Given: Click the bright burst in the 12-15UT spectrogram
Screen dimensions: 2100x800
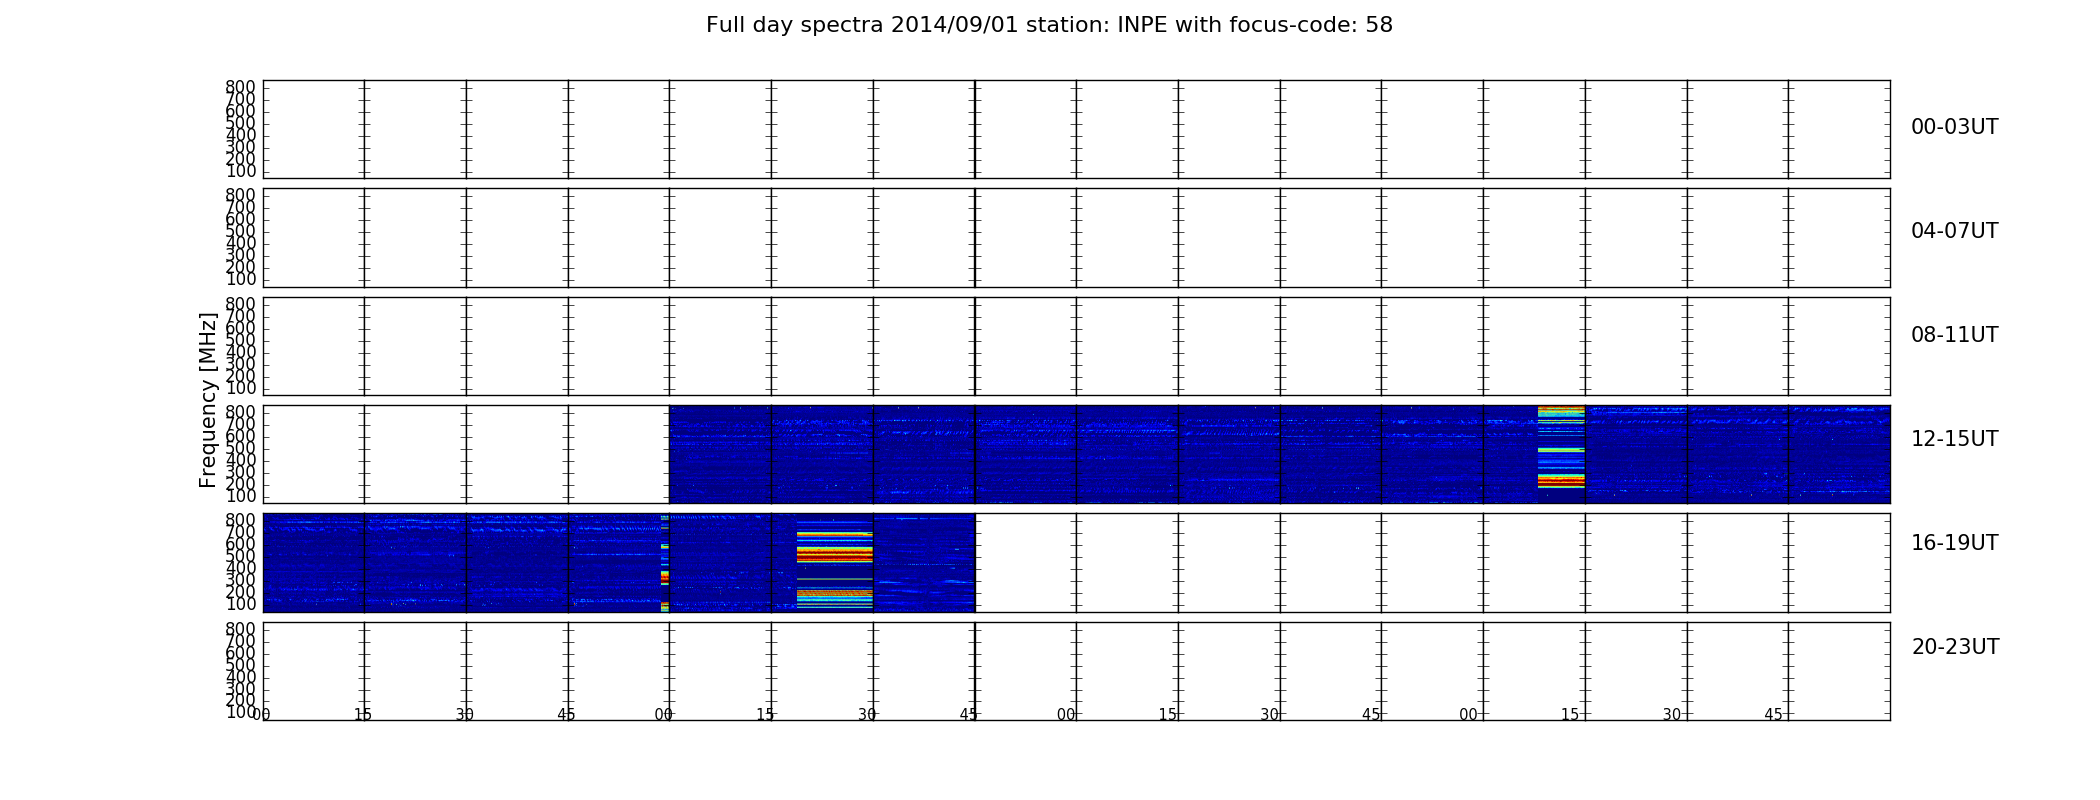Looking at the screenshot, I should [x=1561, y=447].
